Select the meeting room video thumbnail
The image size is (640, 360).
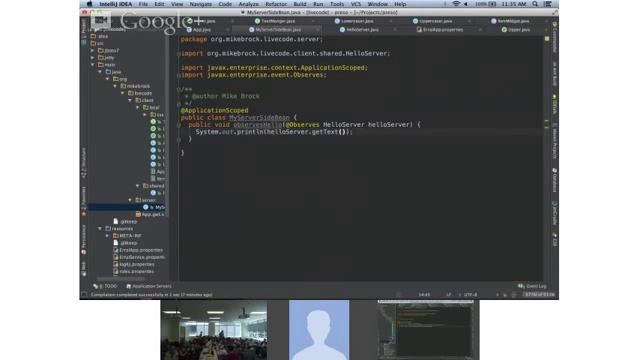pyautogui.click(x=213, y=330)
